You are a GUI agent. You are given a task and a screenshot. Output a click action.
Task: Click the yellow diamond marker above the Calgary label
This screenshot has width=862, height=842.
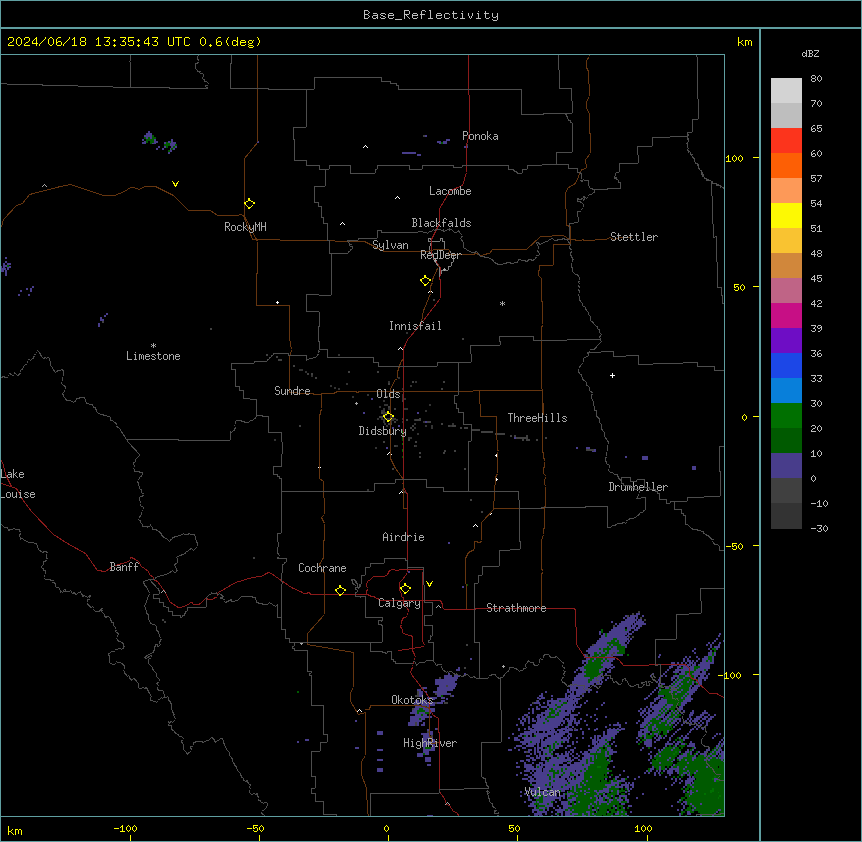[405, 589]
